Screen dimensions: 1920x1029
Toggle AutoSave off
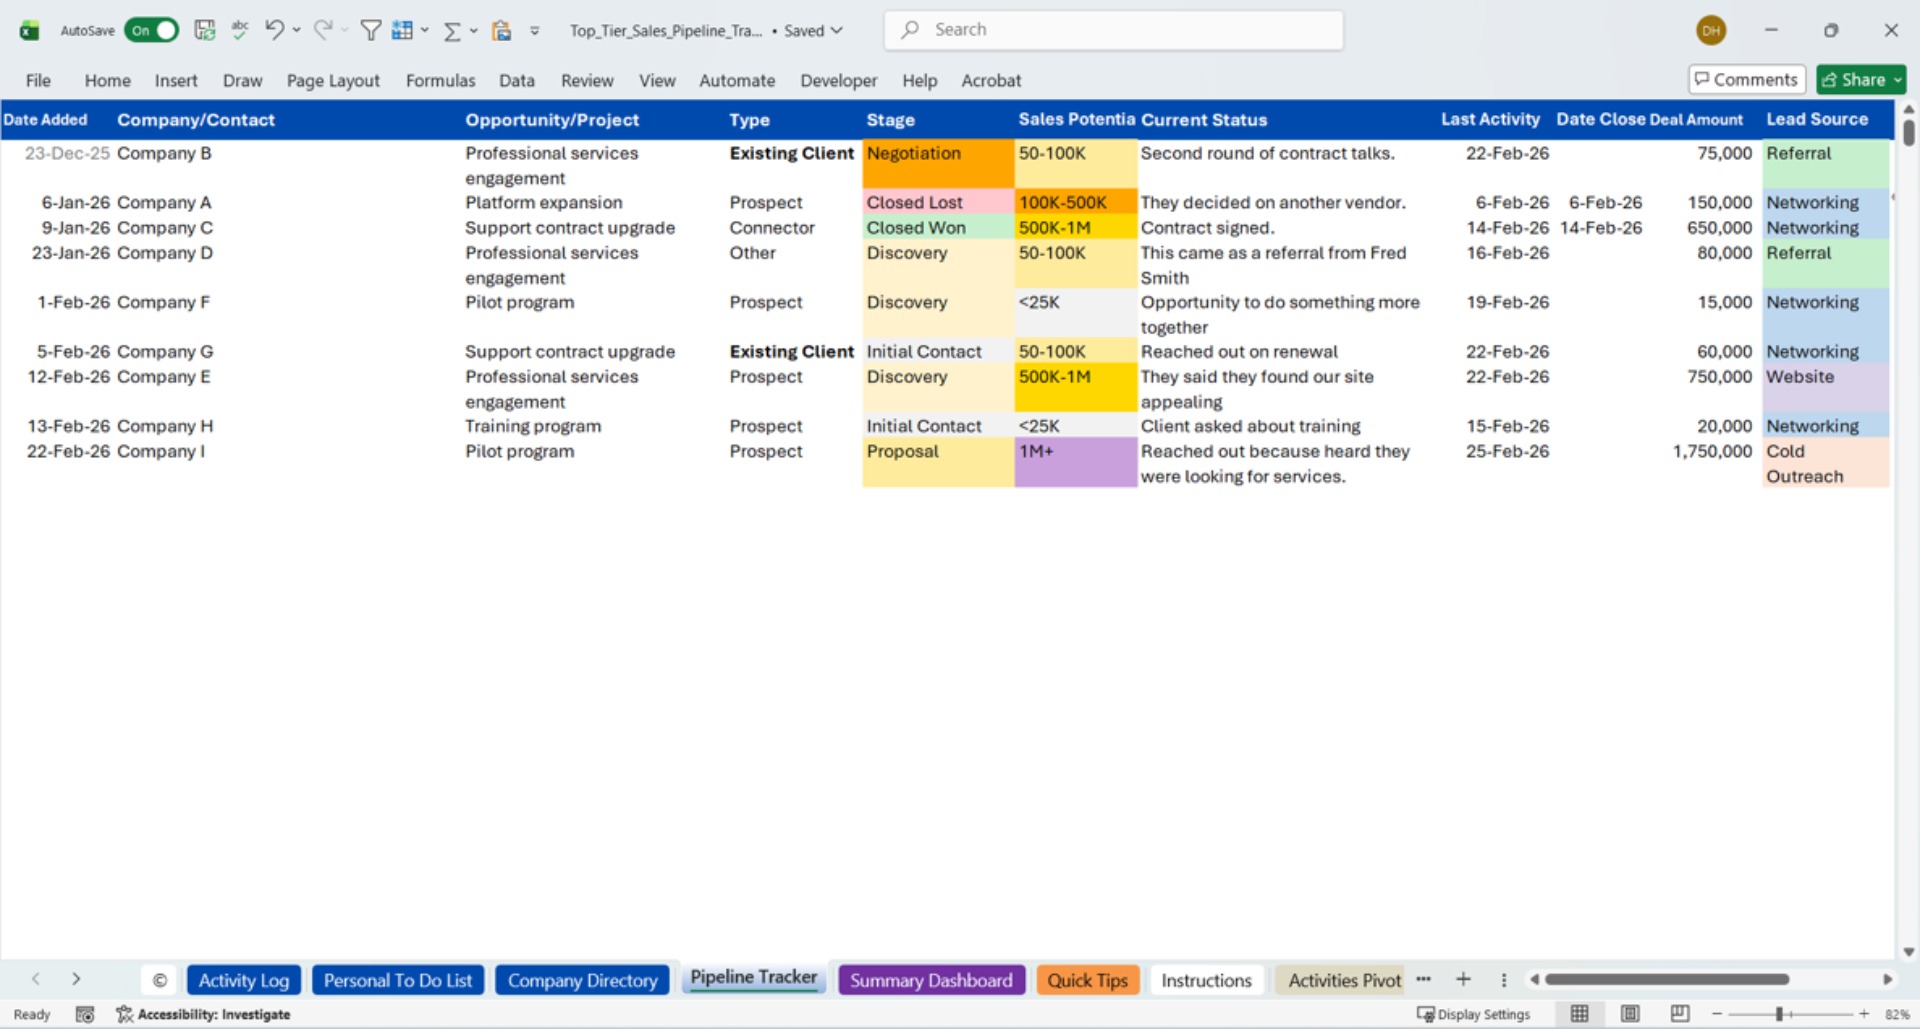click(x=150, y=30)
